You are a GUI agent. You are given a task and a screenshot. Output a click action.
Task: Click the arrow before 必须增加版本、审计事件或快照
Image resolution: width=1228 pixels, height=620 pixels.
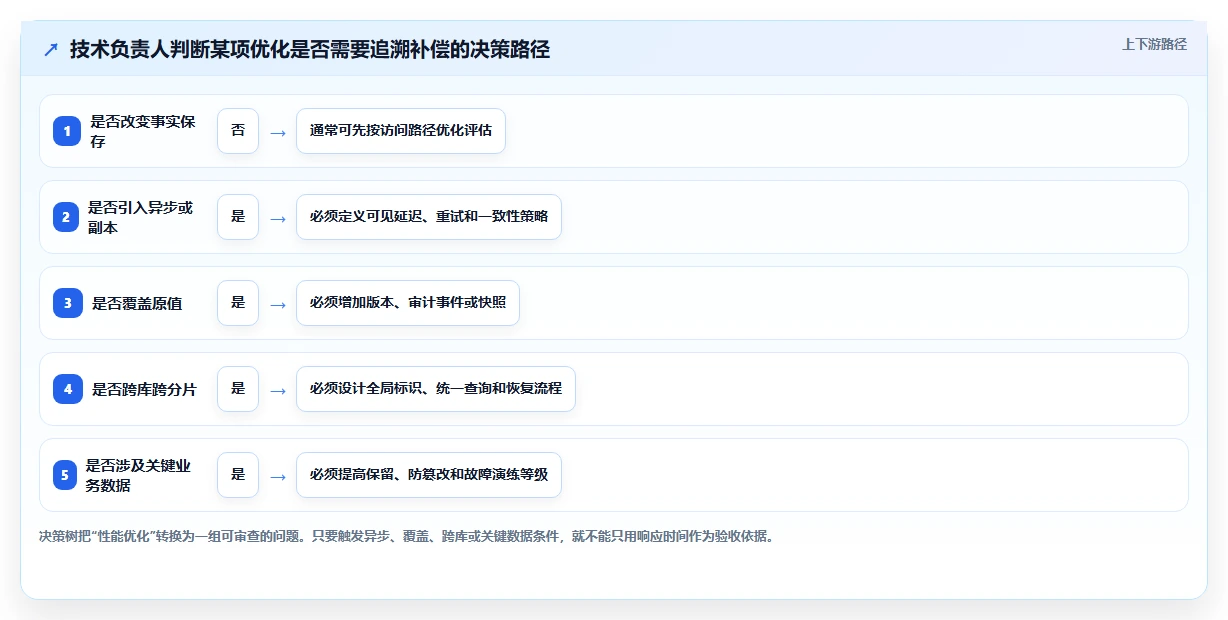click(x=278, y=304)
